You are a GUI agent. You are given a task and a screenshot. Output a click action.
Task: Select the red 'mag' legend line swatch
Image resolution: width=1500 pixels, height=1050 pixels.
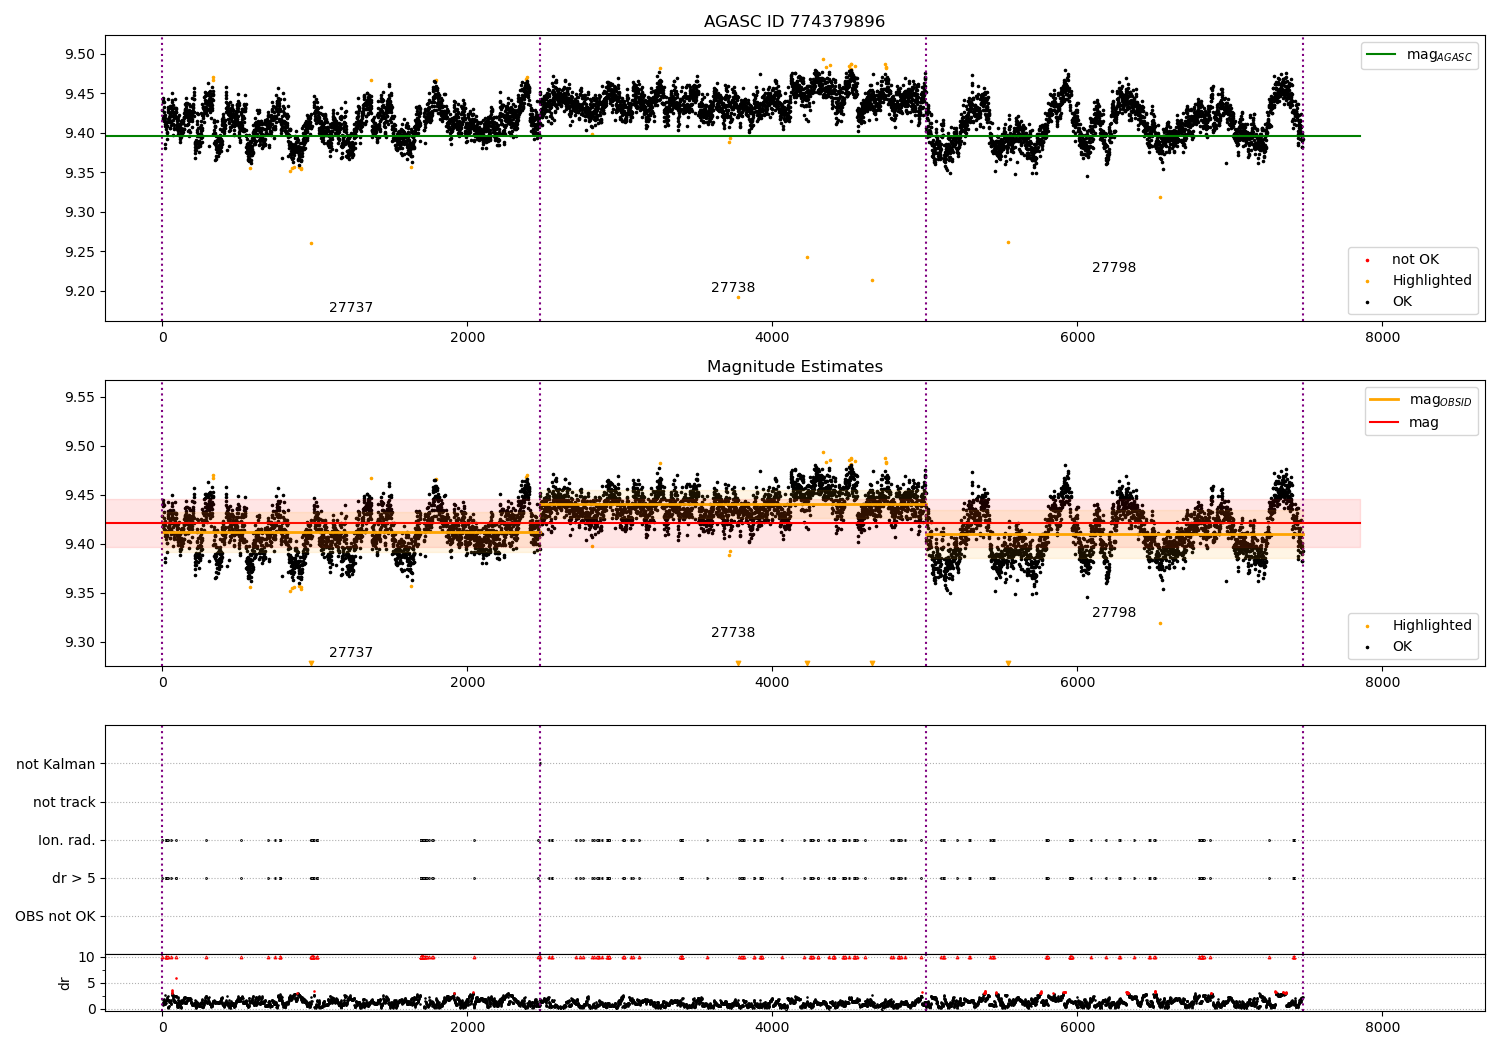[1385, 423]
